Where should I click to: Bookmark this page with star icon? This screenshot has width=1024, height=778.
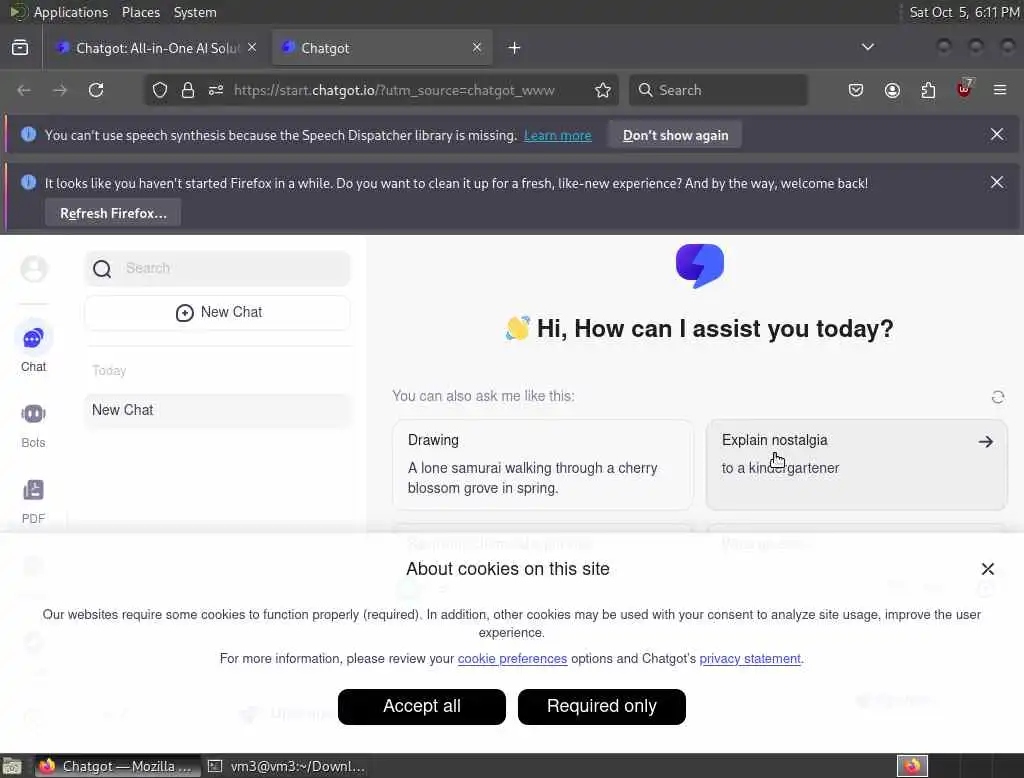point(603,90)
